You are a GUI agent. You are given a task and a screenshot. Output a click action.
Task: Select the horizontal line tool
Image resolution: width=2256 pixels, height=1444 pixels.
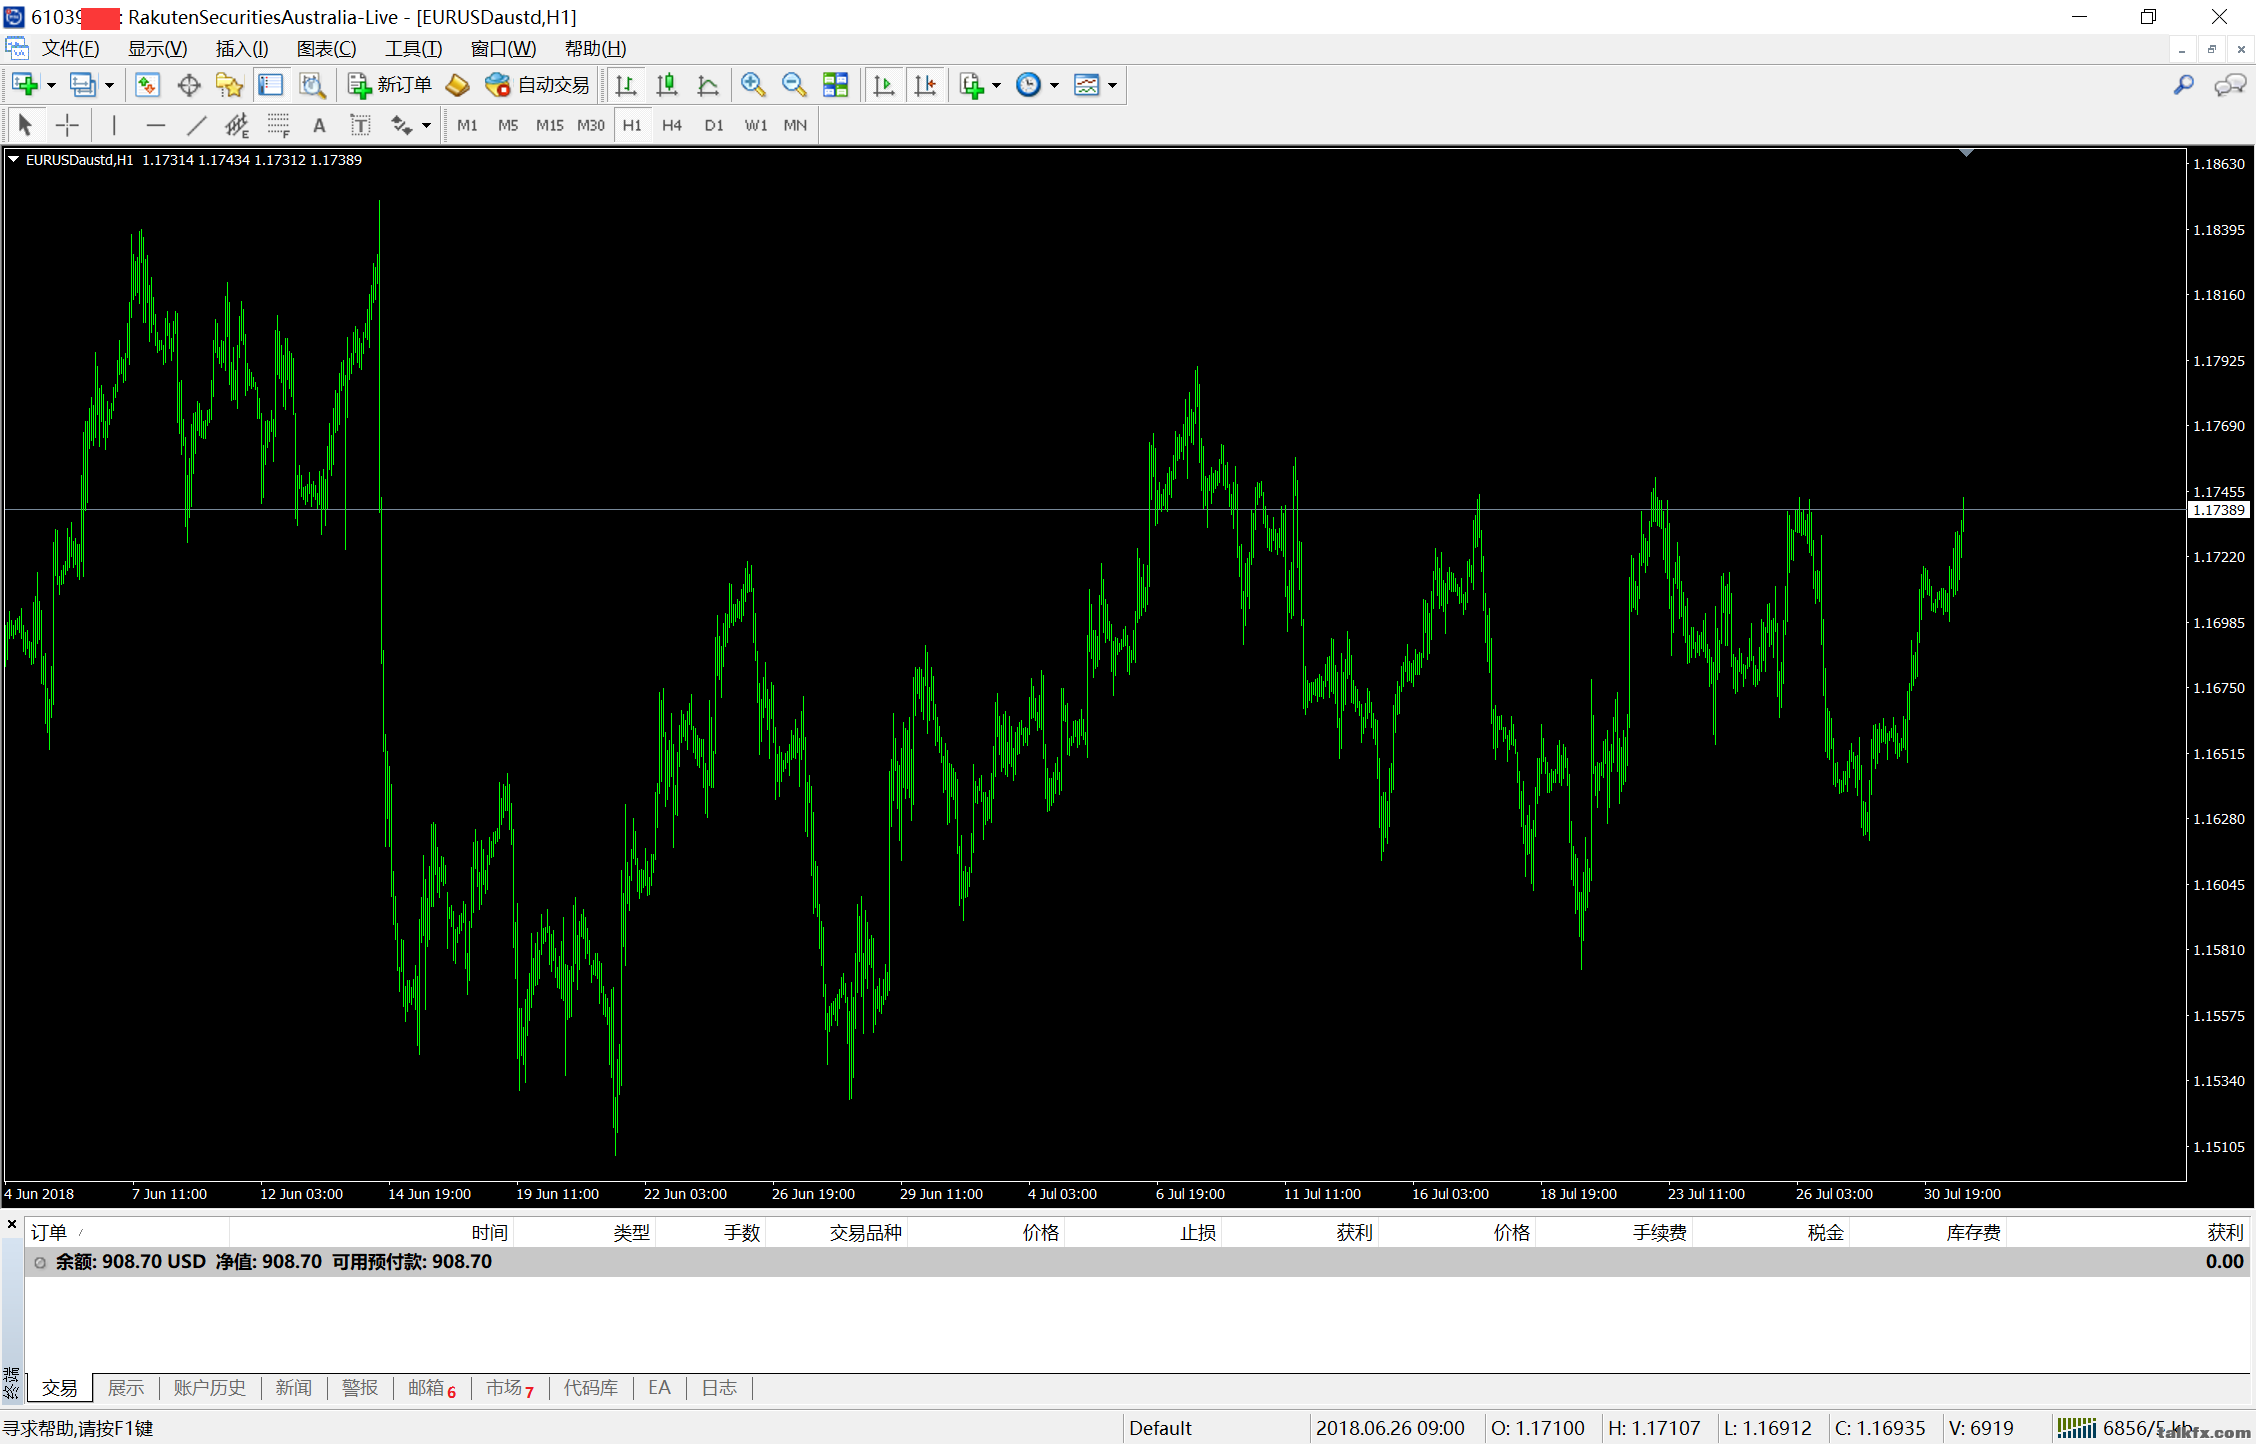(155, 125)
